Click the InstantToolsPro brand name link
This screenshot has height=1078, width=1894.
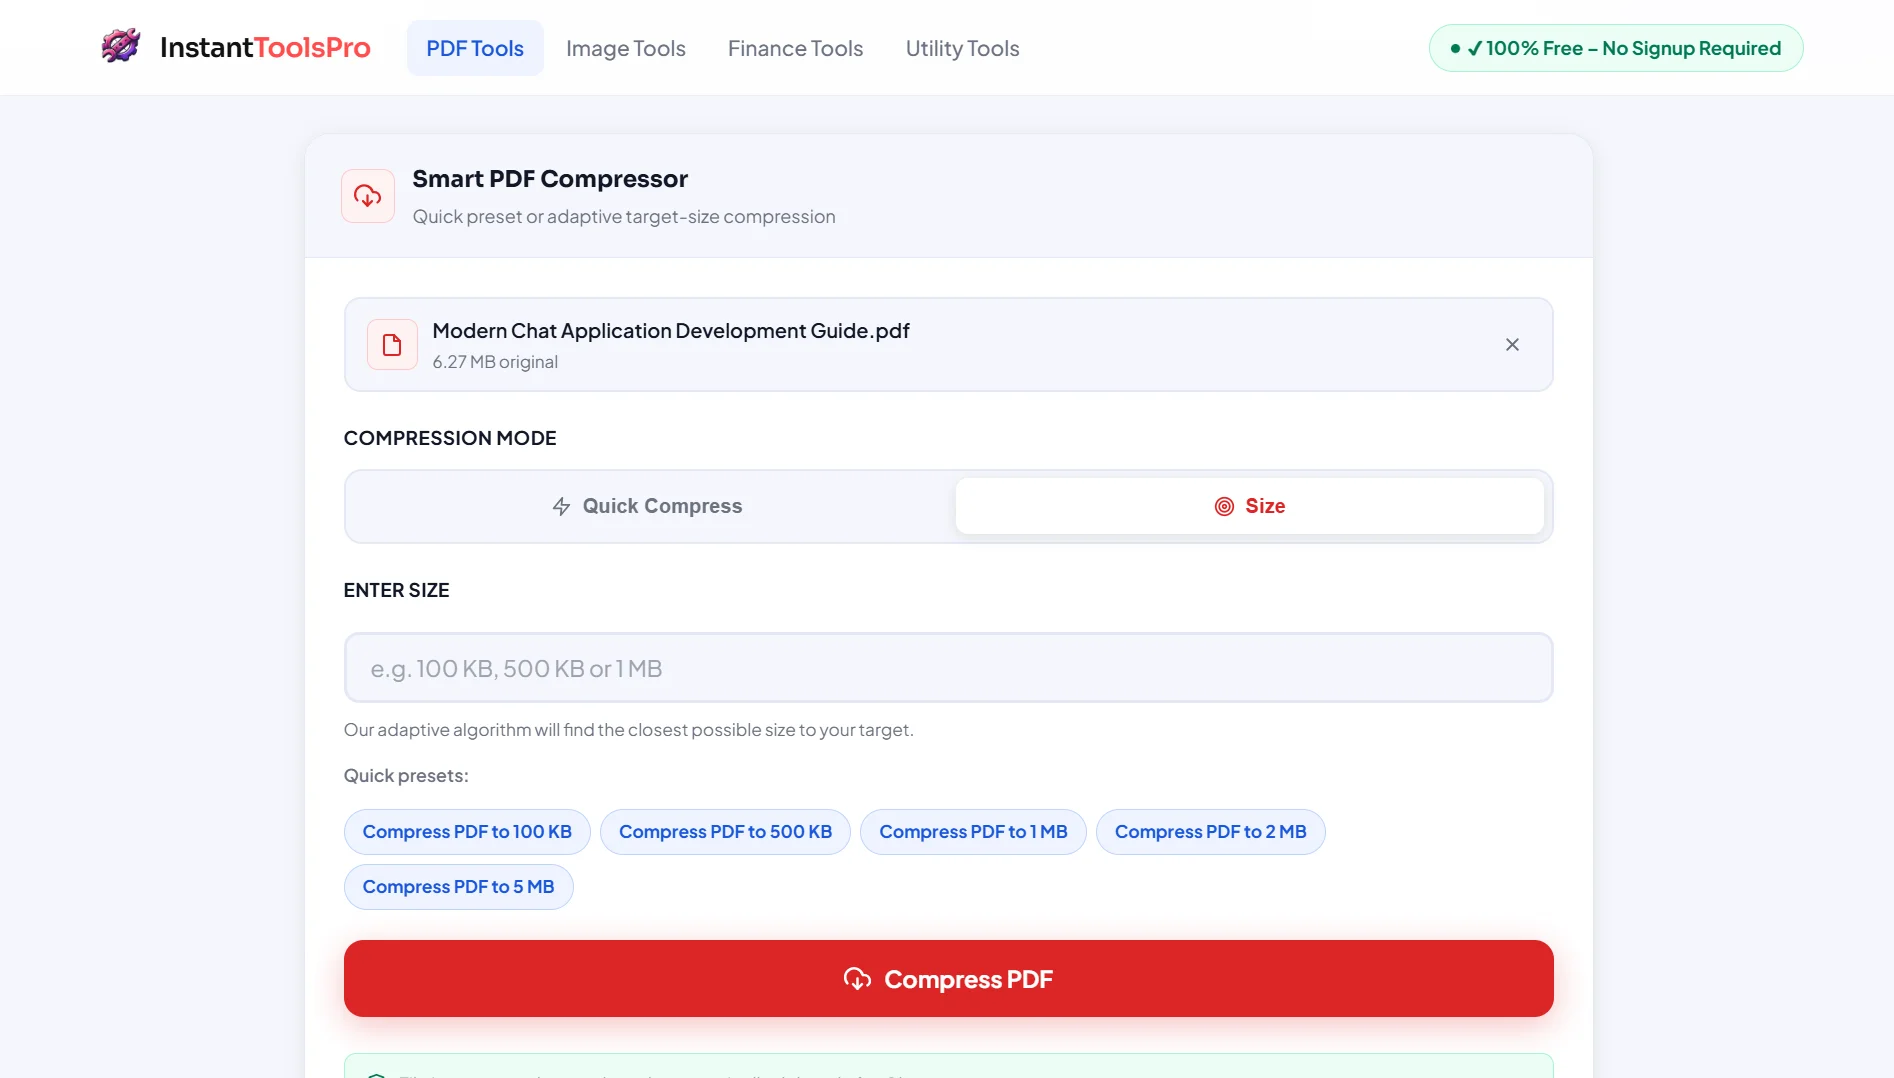point(265,48)
